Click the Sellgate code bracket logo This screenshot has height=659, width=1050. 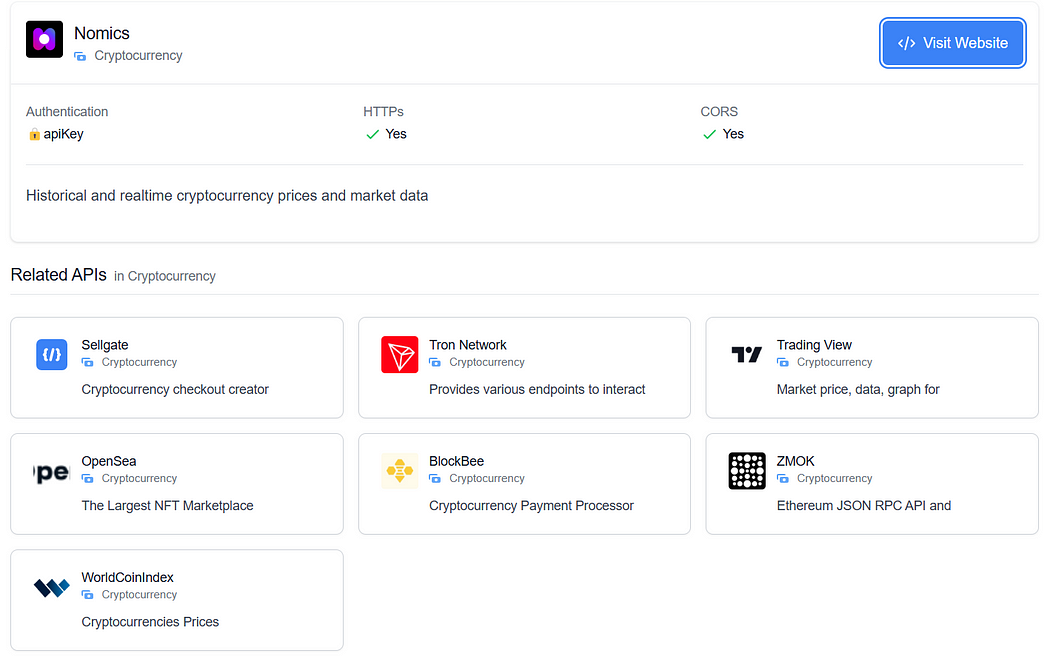click(x=52, y=354)
